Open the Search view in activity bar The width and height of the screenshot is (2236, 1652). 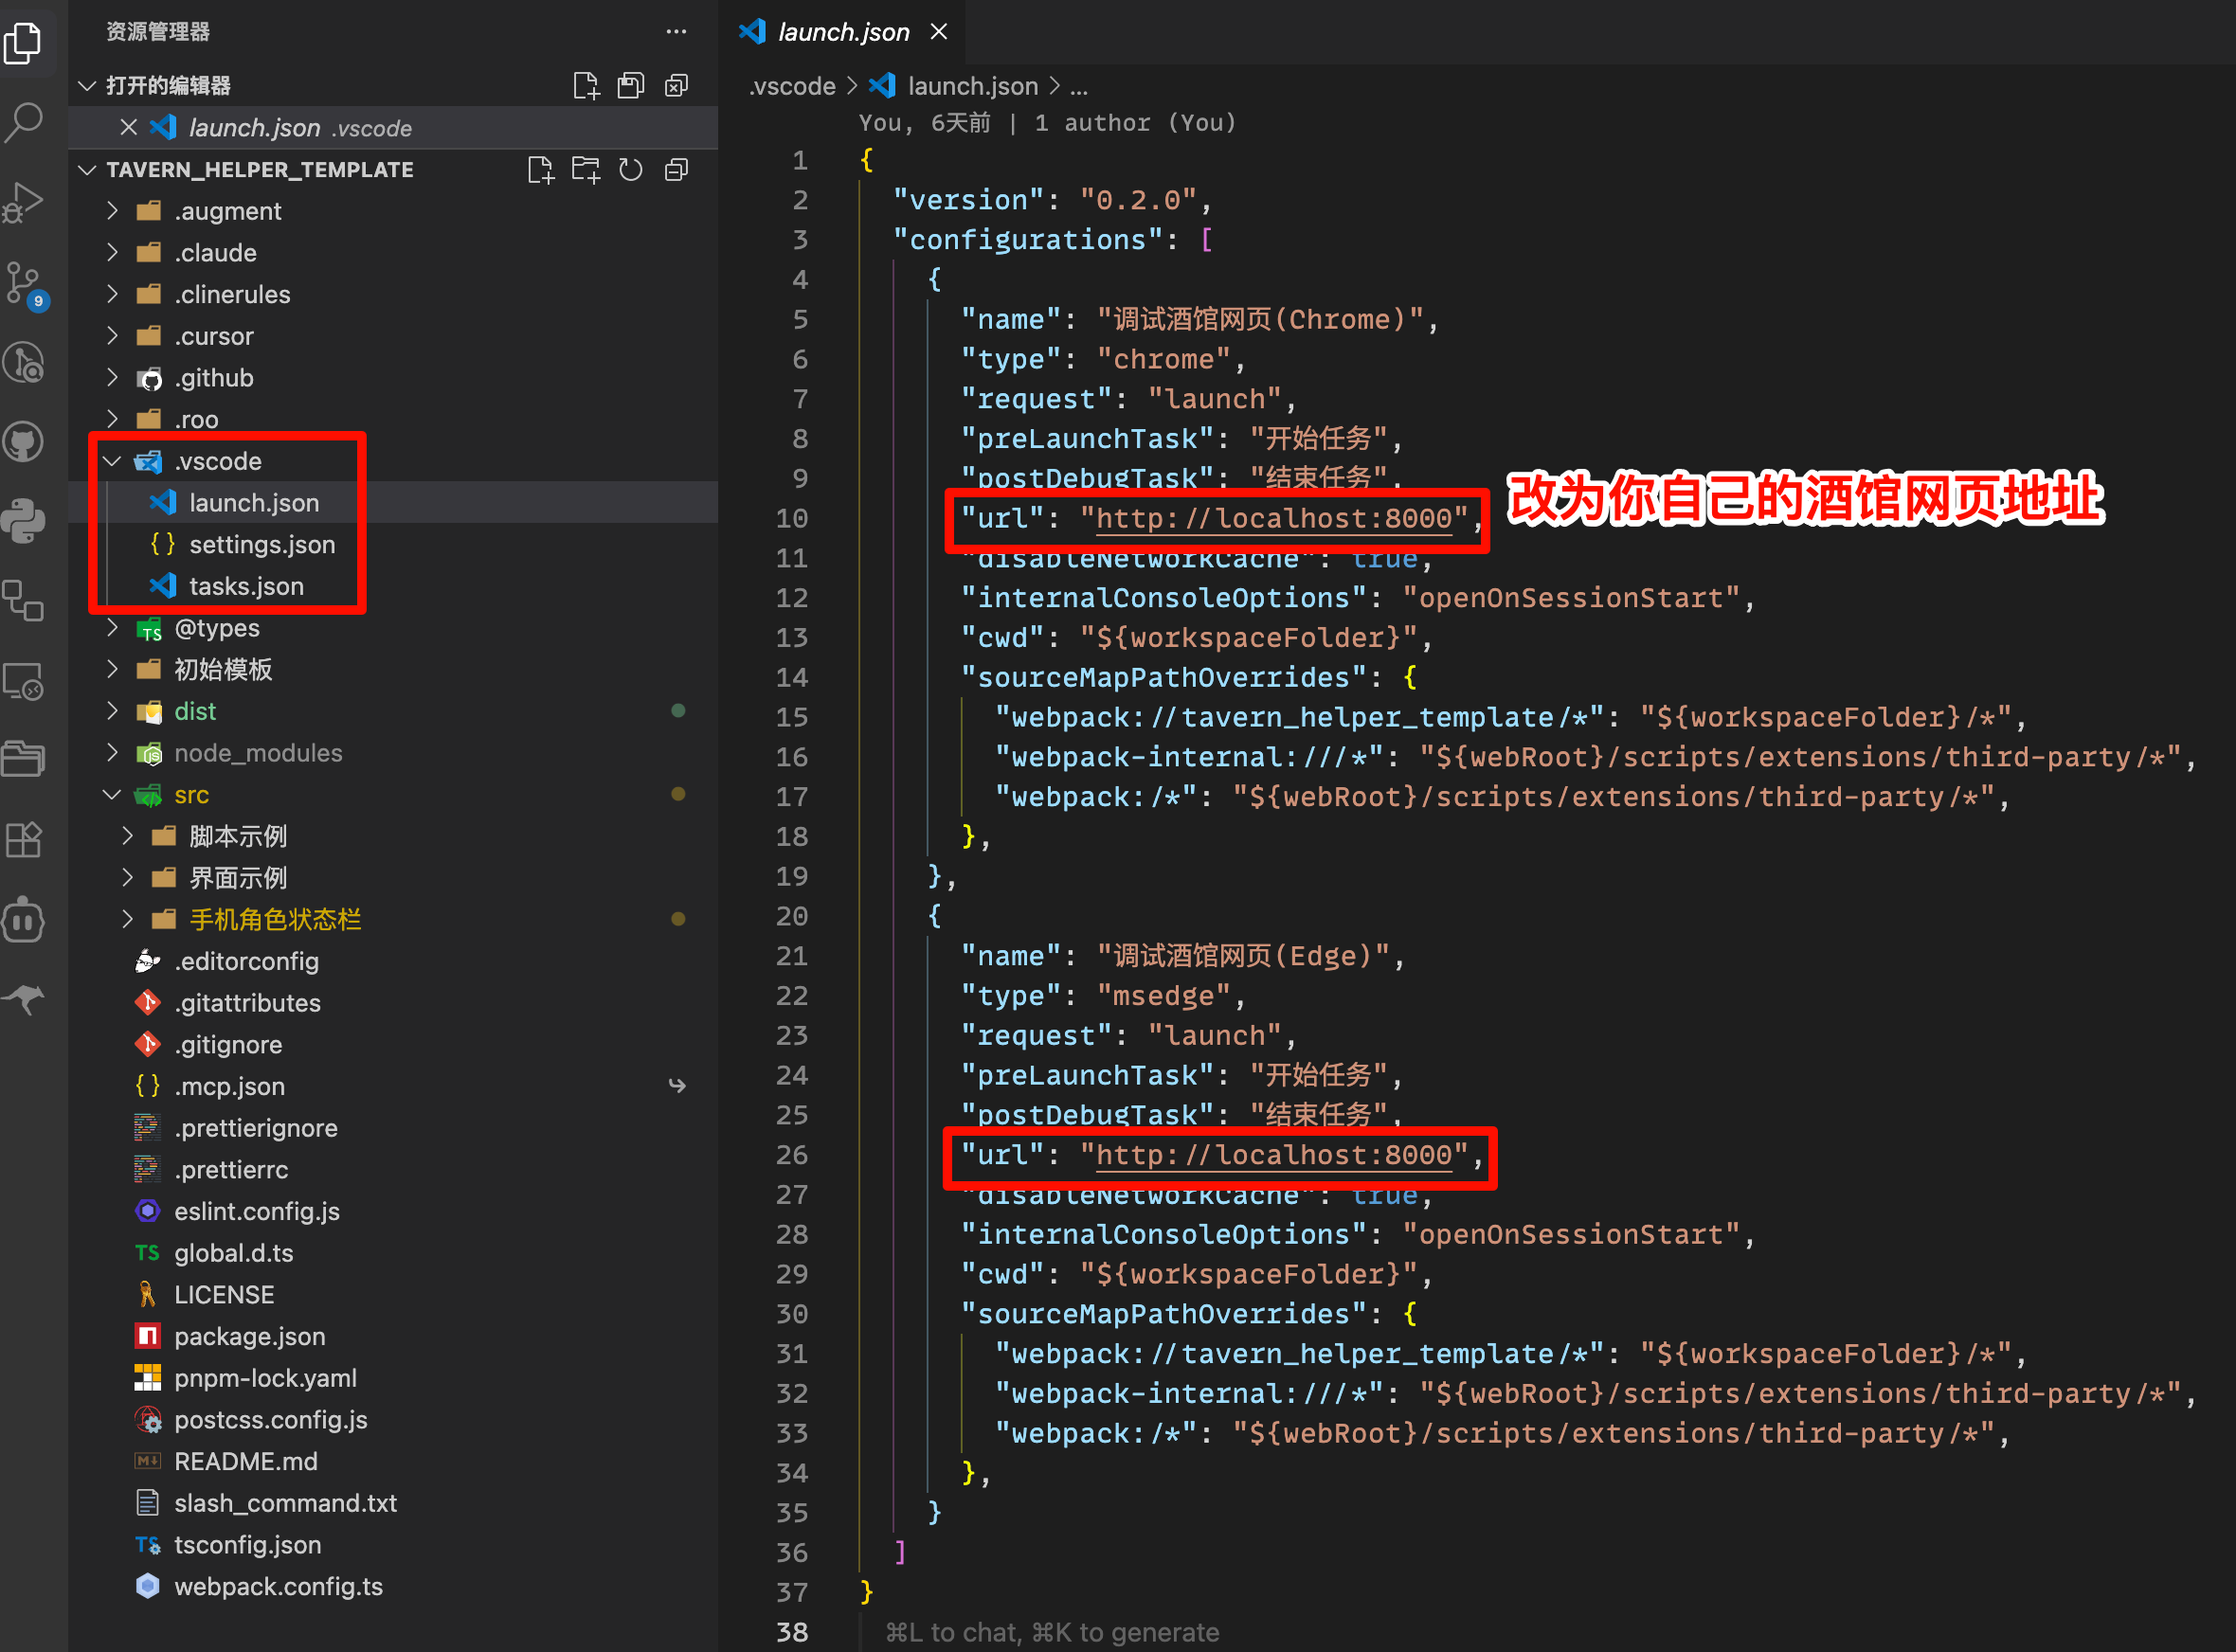pyautogui.click(x=24, y=122)
